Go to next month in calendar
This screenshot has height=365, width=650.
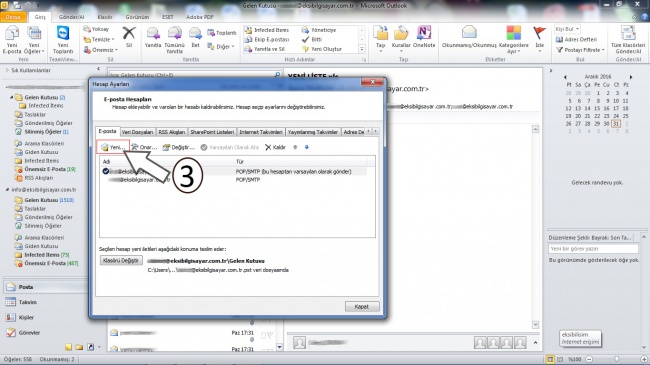tap(631, 77)
